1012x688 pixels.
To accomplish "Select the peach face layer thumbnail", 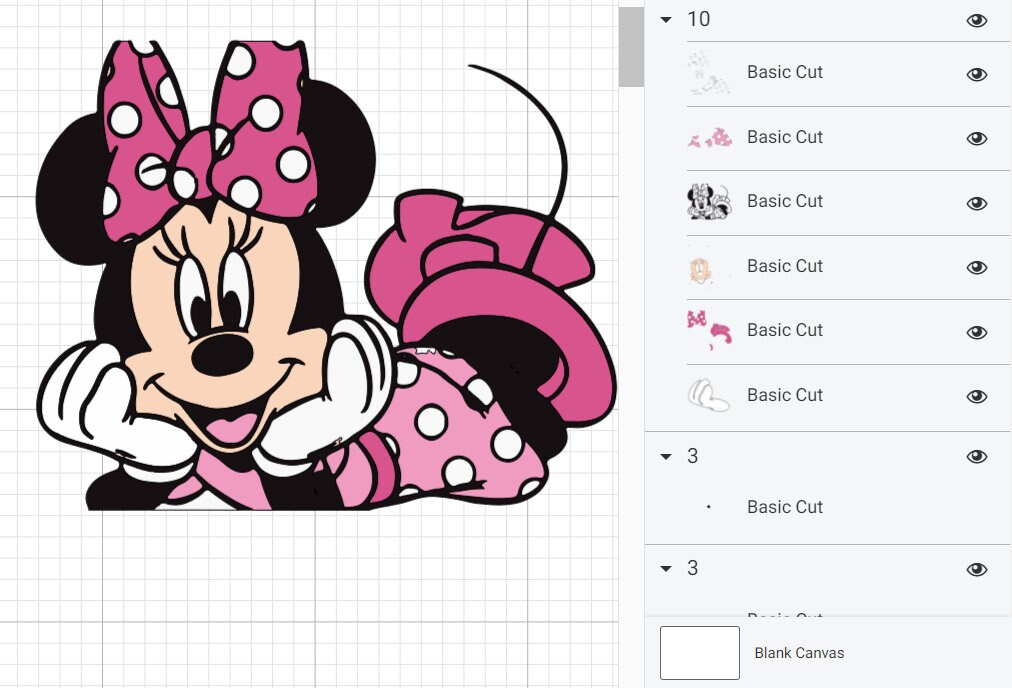I will pos(710,266).
